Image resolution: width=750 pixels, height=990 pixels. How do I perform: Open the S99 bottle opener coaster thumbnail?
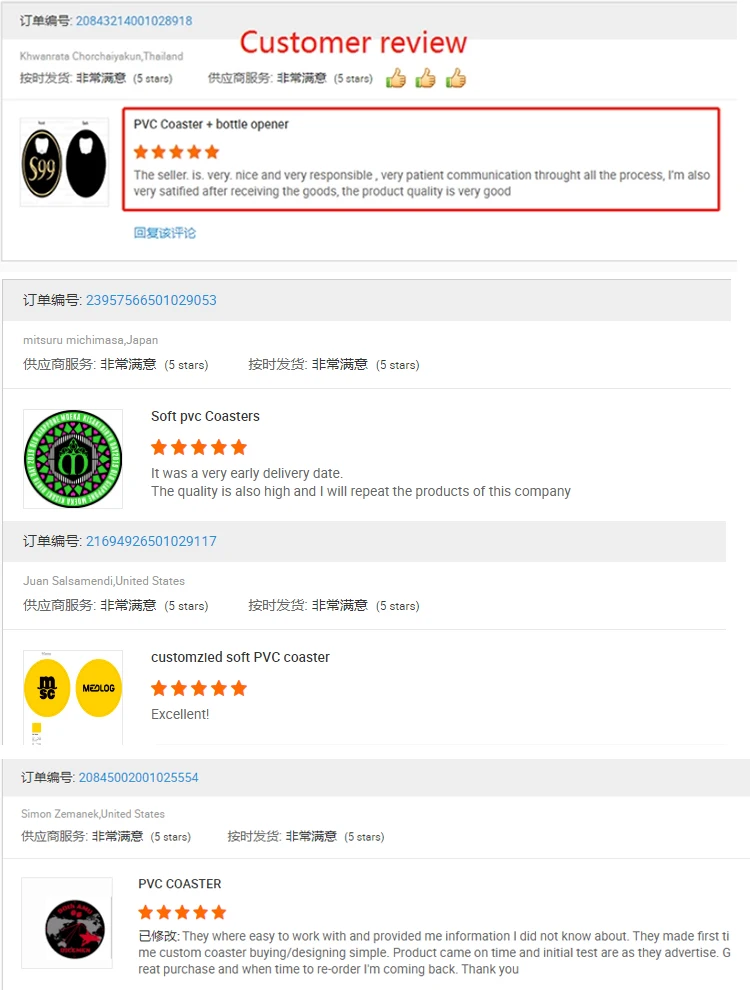click(64, 162)
